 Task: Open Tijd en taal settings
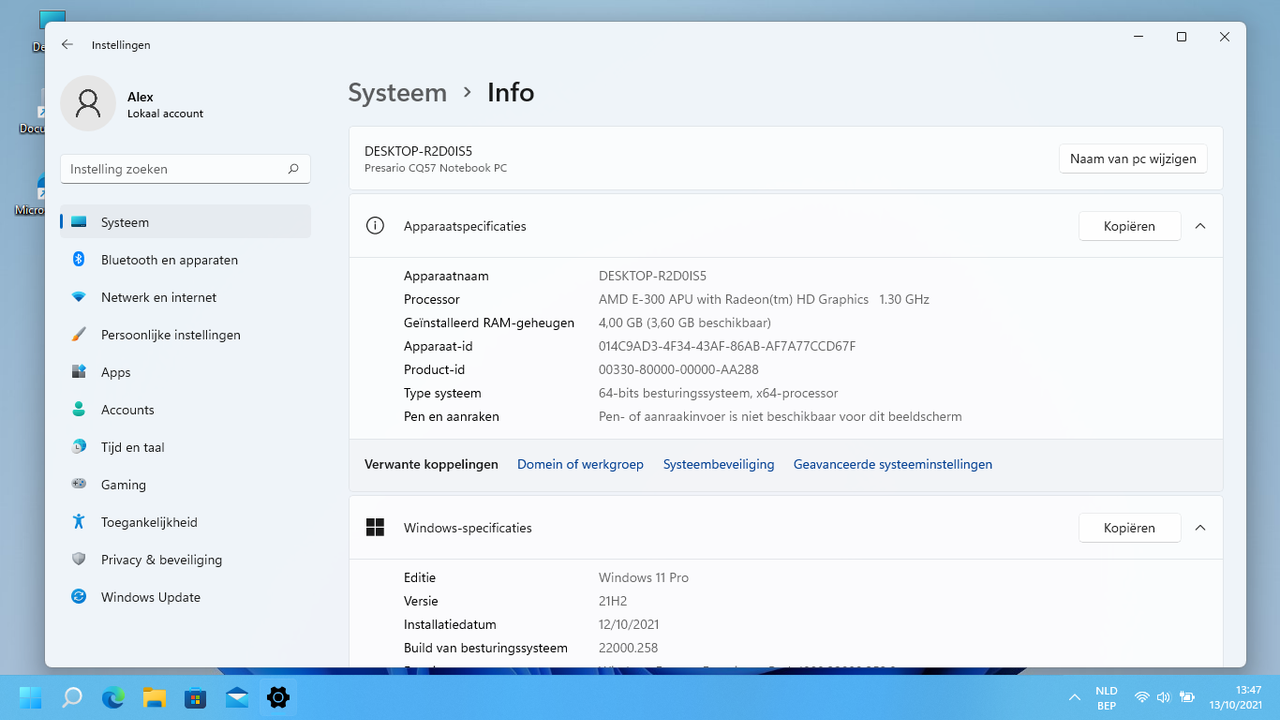click(x=185, y=447)
